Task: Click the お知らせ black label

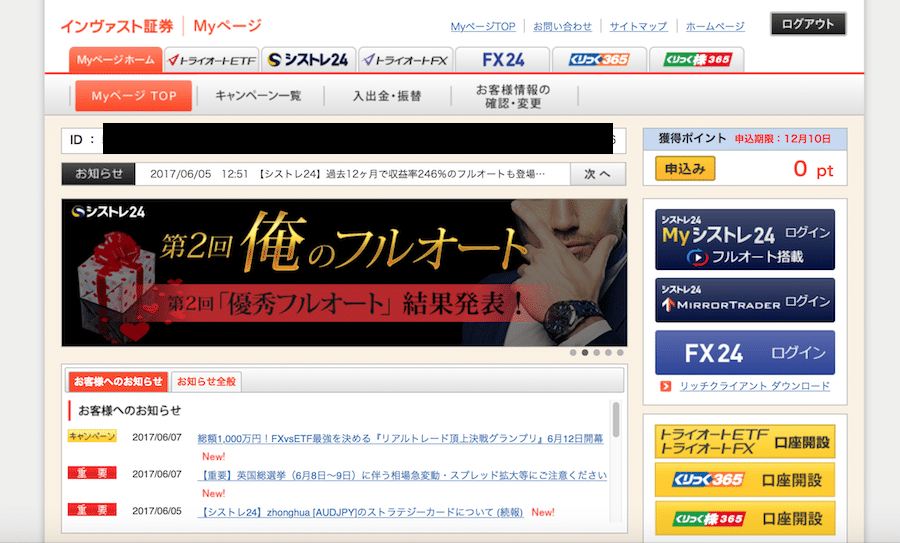Action: (x=99, y=174)
